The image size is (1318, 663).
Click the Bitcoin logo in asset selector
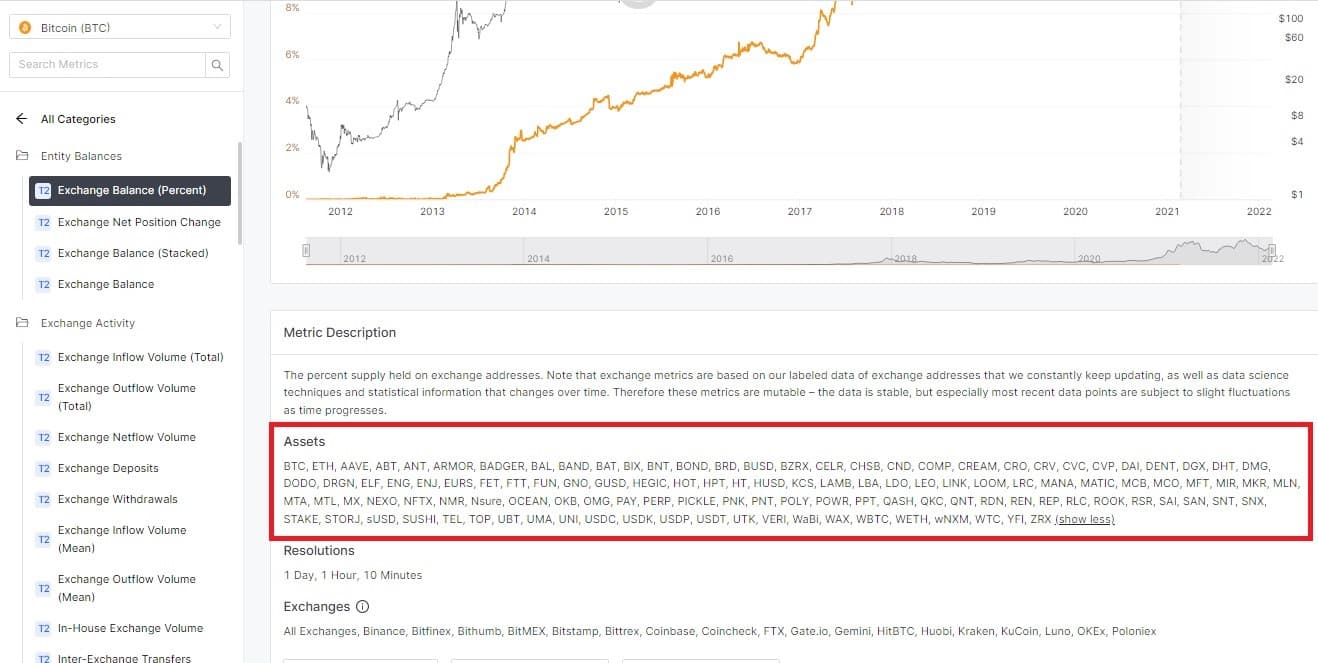[25, 28]
